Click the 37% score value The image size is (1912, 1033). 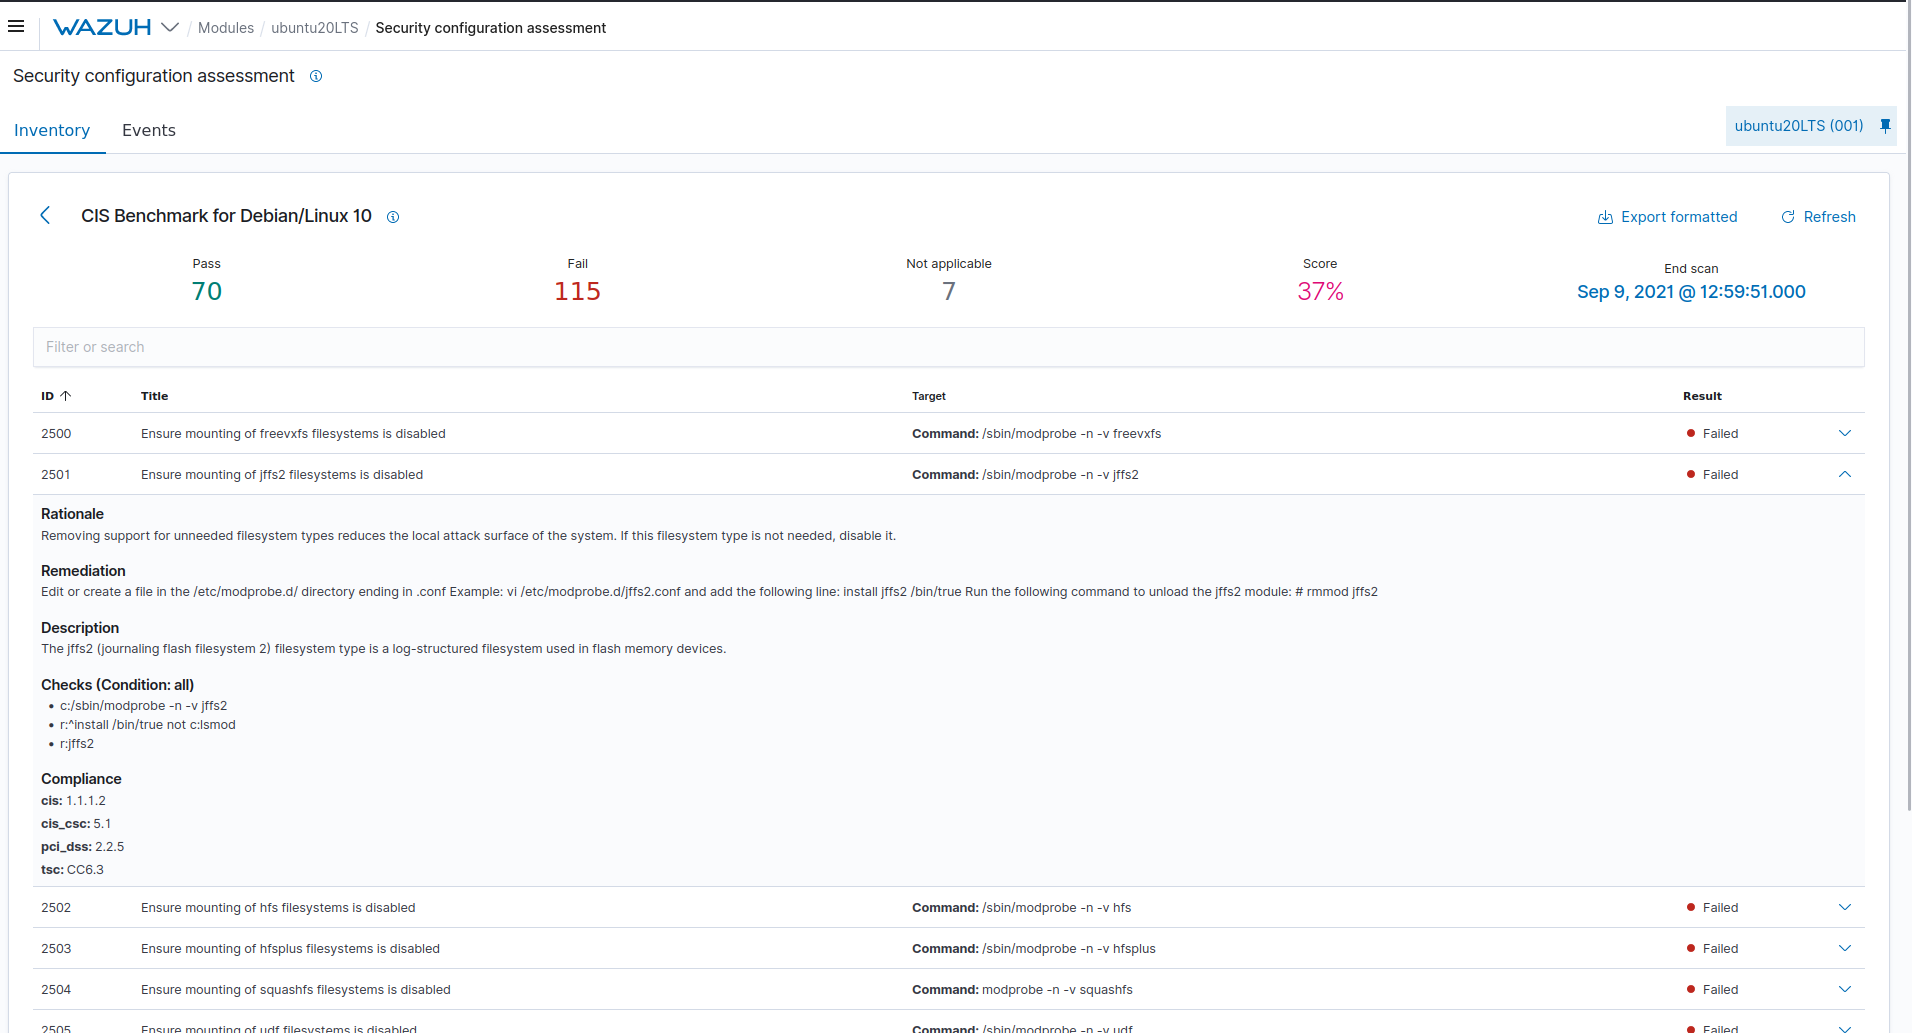coord(1320,291)
